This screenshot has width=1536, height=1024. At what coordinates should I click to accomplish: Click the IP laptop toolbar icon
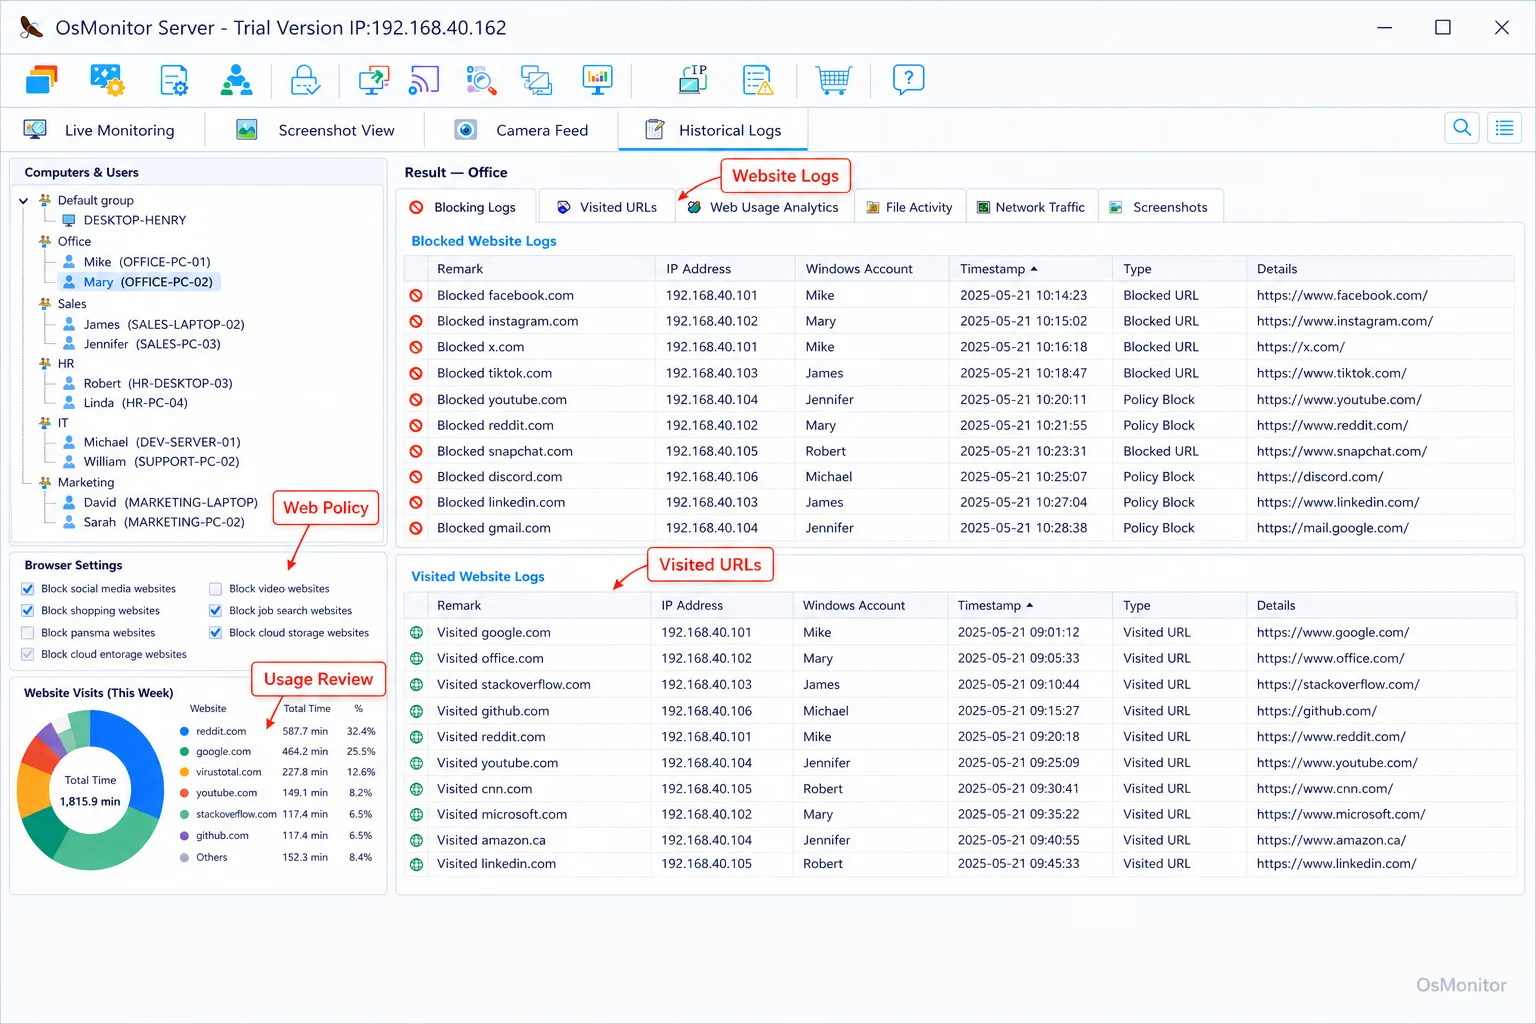693,80
